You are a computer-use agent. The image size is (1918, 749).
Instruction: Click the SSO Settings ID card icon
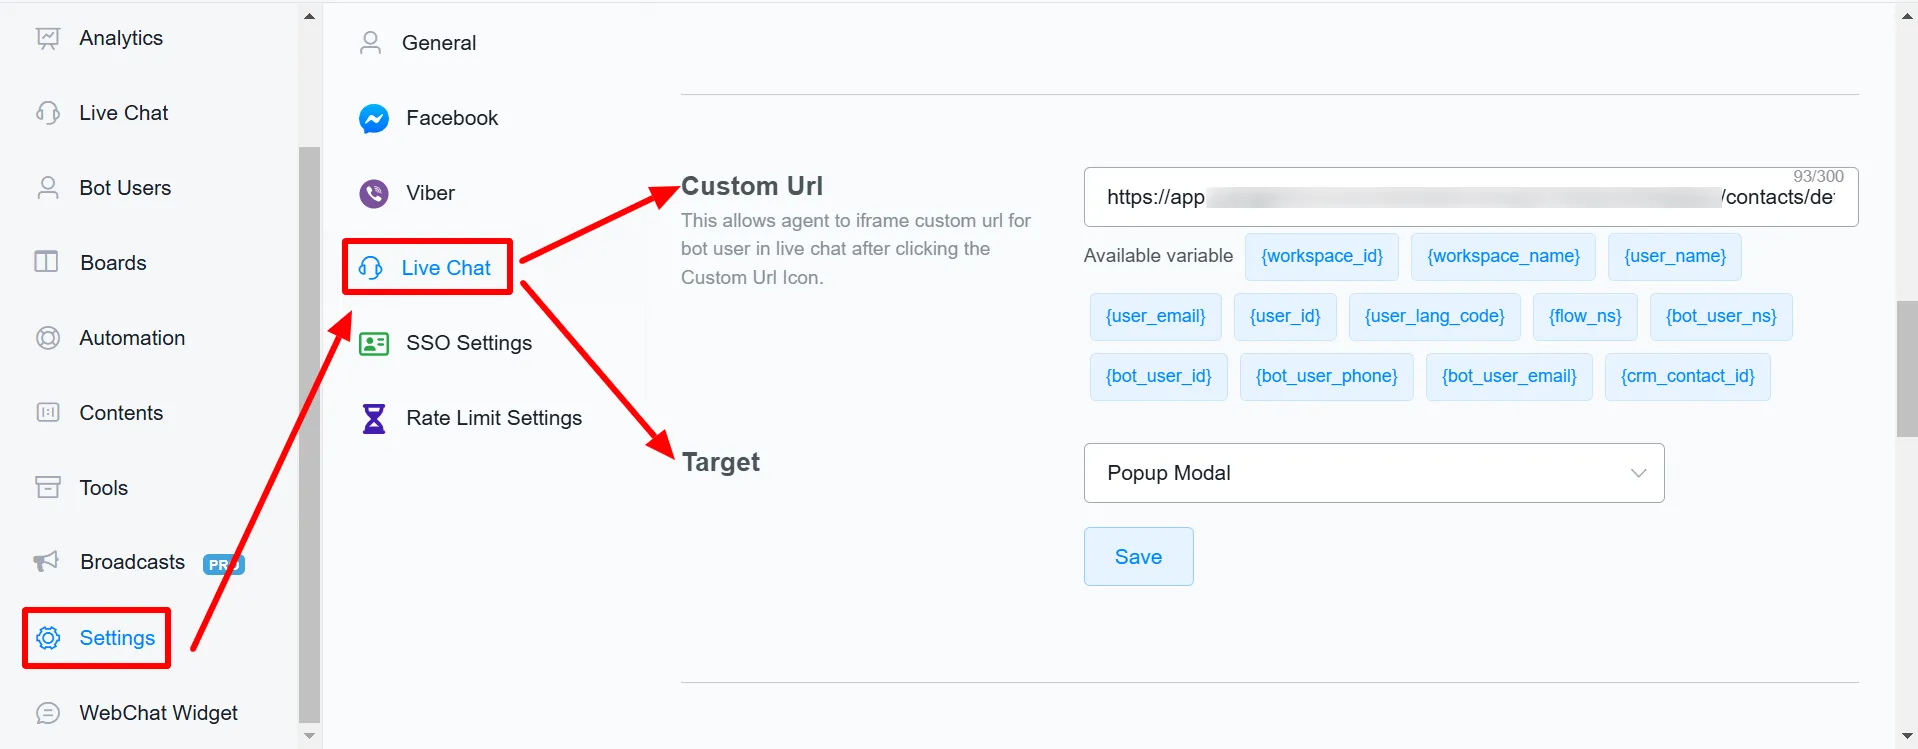374,344
